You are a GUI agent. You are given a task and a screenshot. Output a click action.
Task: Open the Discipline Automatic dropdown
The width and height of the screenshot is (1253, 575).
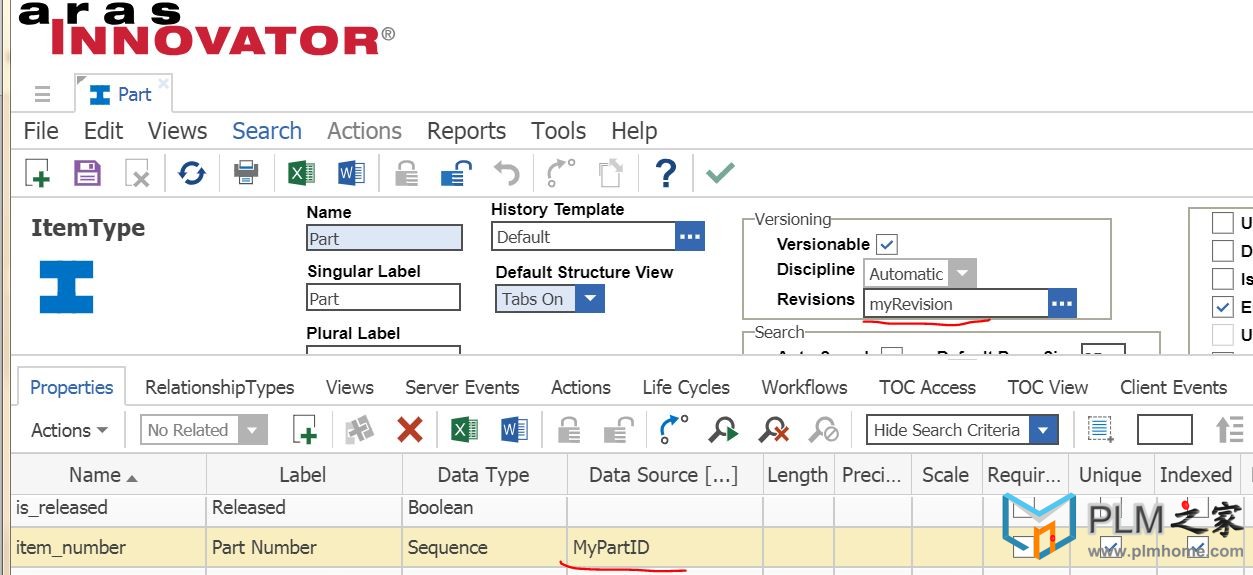tap(961, 273)
